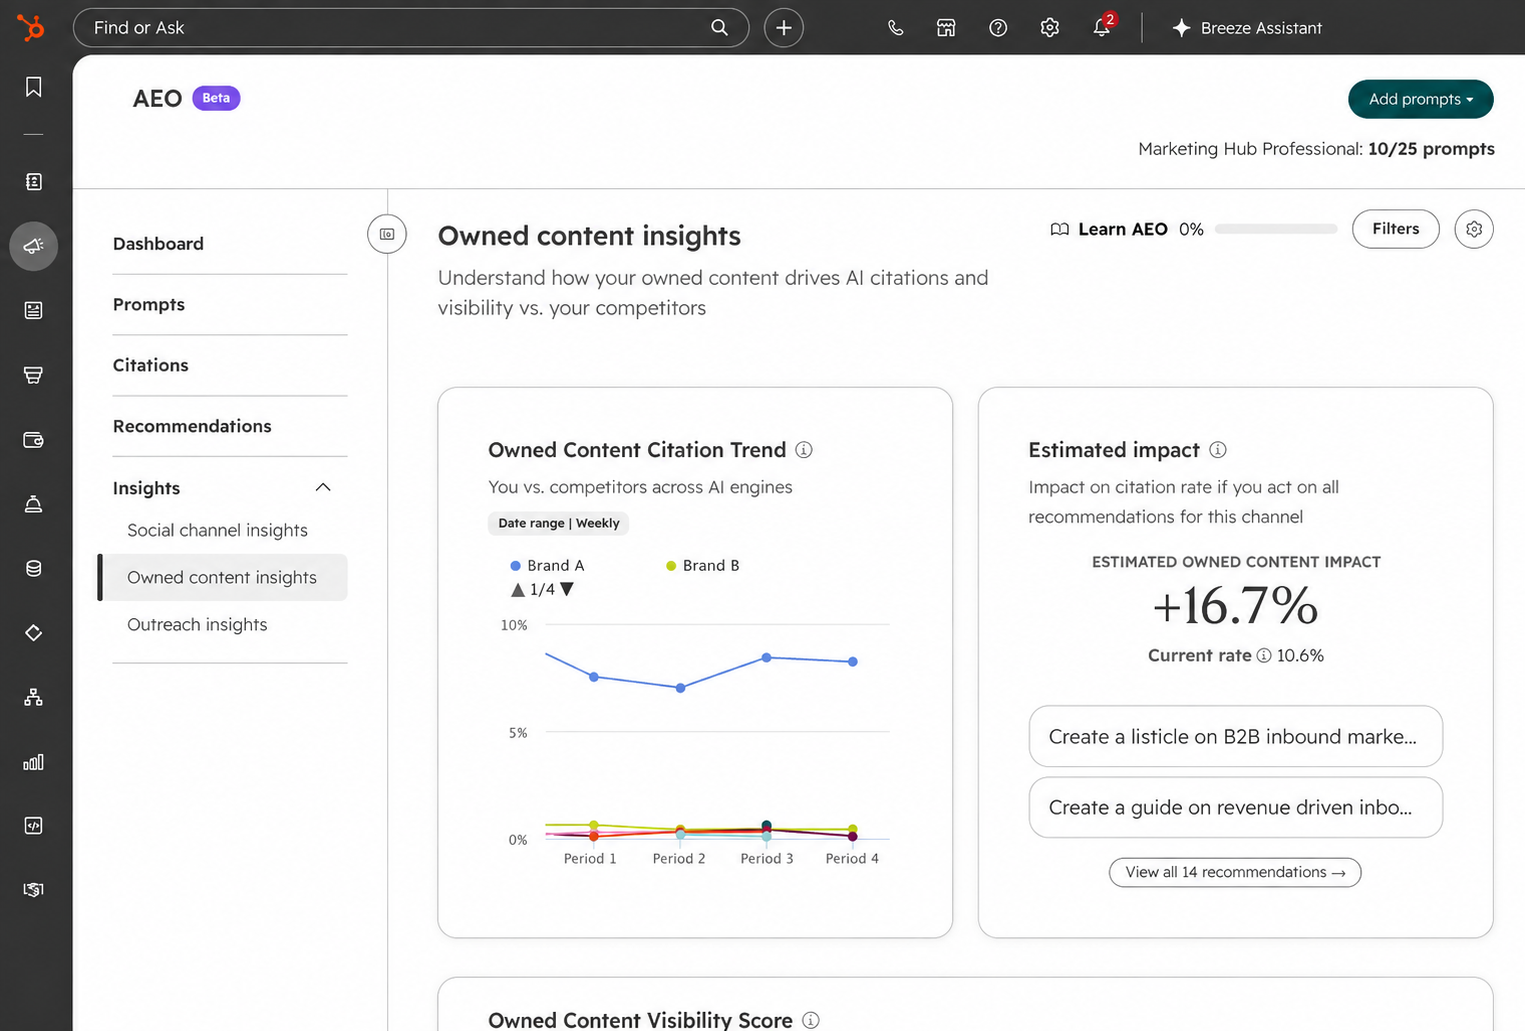Open the Prompts section

[149, 305]
